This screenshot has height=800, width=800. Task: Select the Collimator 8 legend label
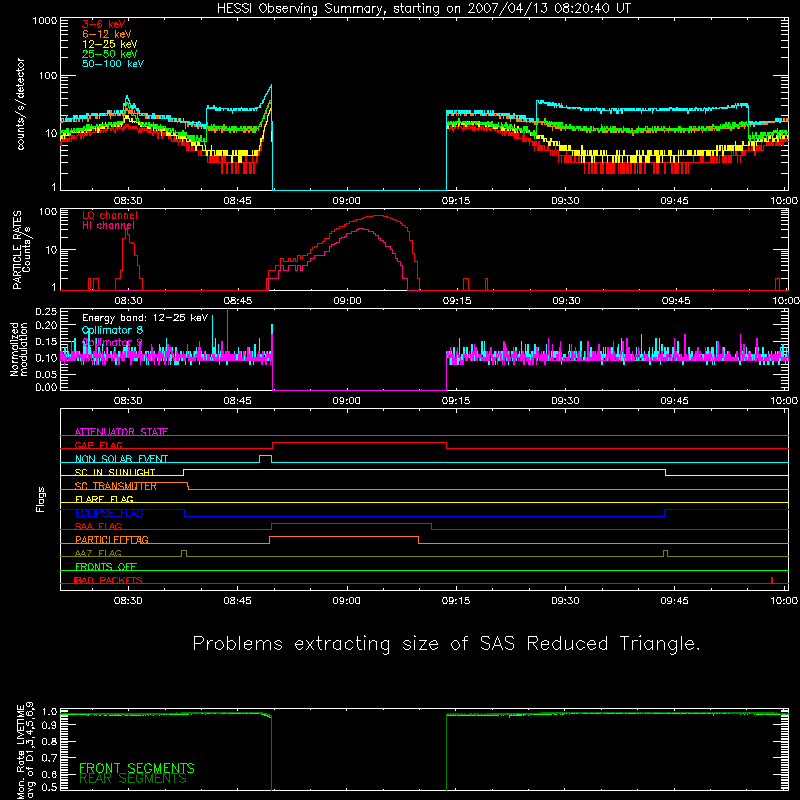(x=112, y=330)
